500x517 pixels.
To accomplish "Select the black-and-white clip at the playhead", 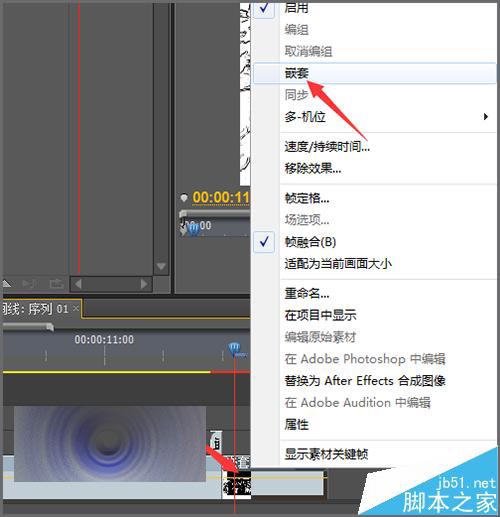I will point(237,483).
